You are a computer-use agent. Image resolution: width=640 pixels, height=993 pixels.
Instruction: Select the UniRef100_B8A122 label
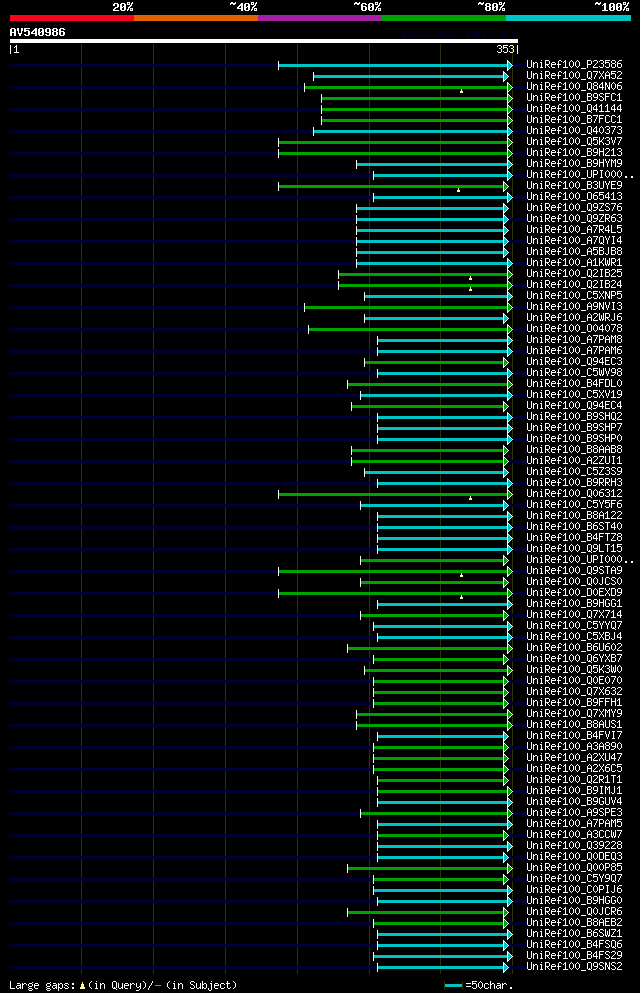(x=574, y=515)
